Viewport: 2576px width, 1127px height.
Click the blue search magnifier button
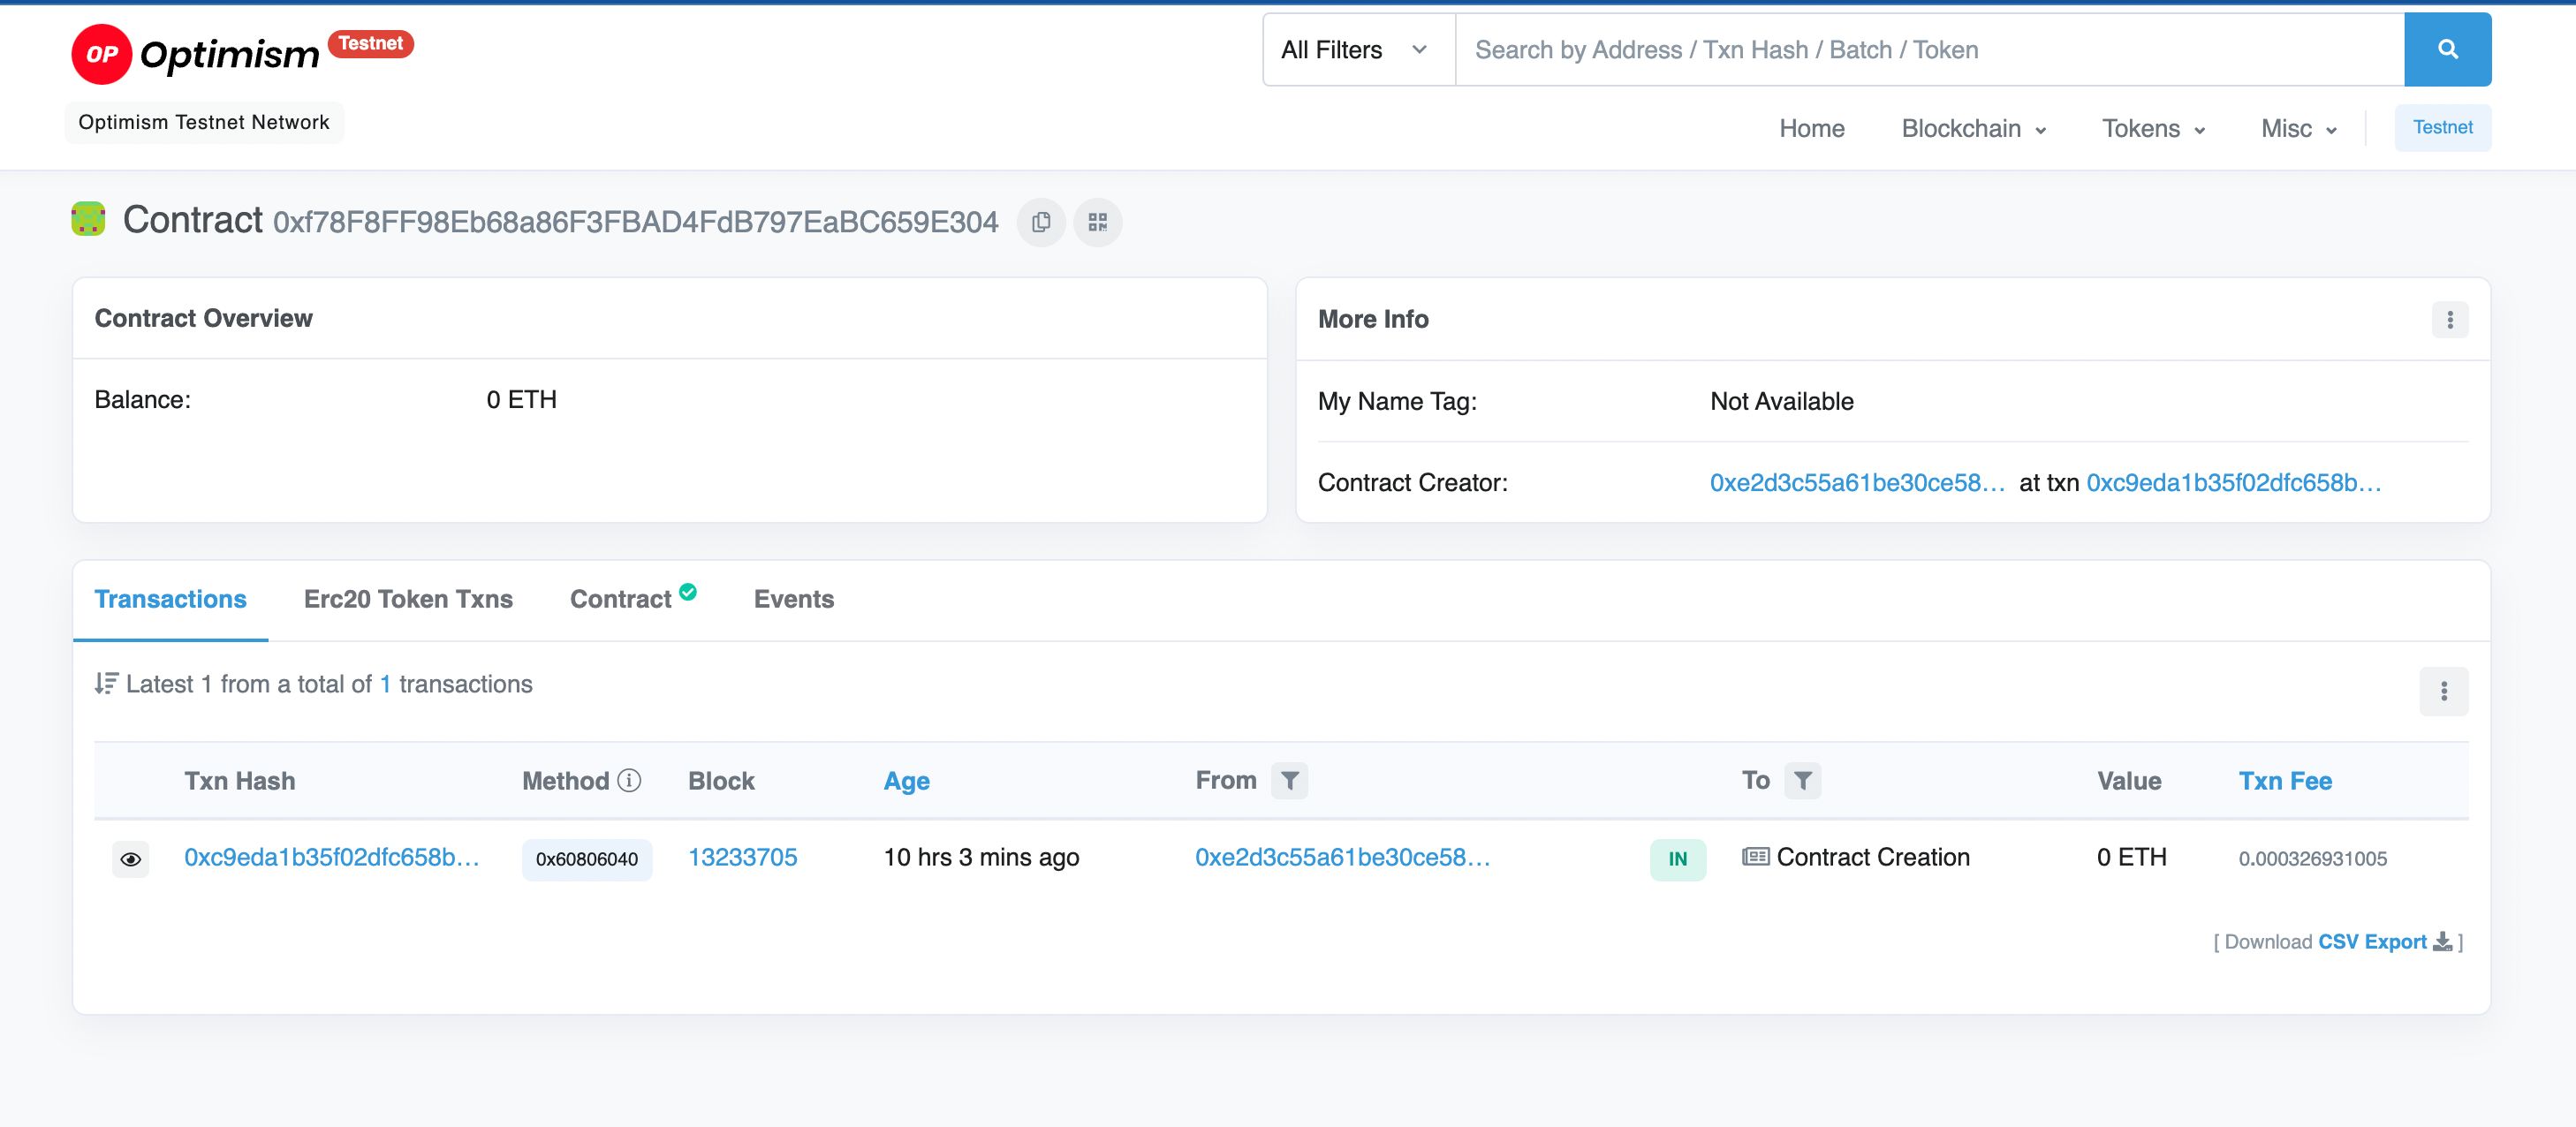2447,49
